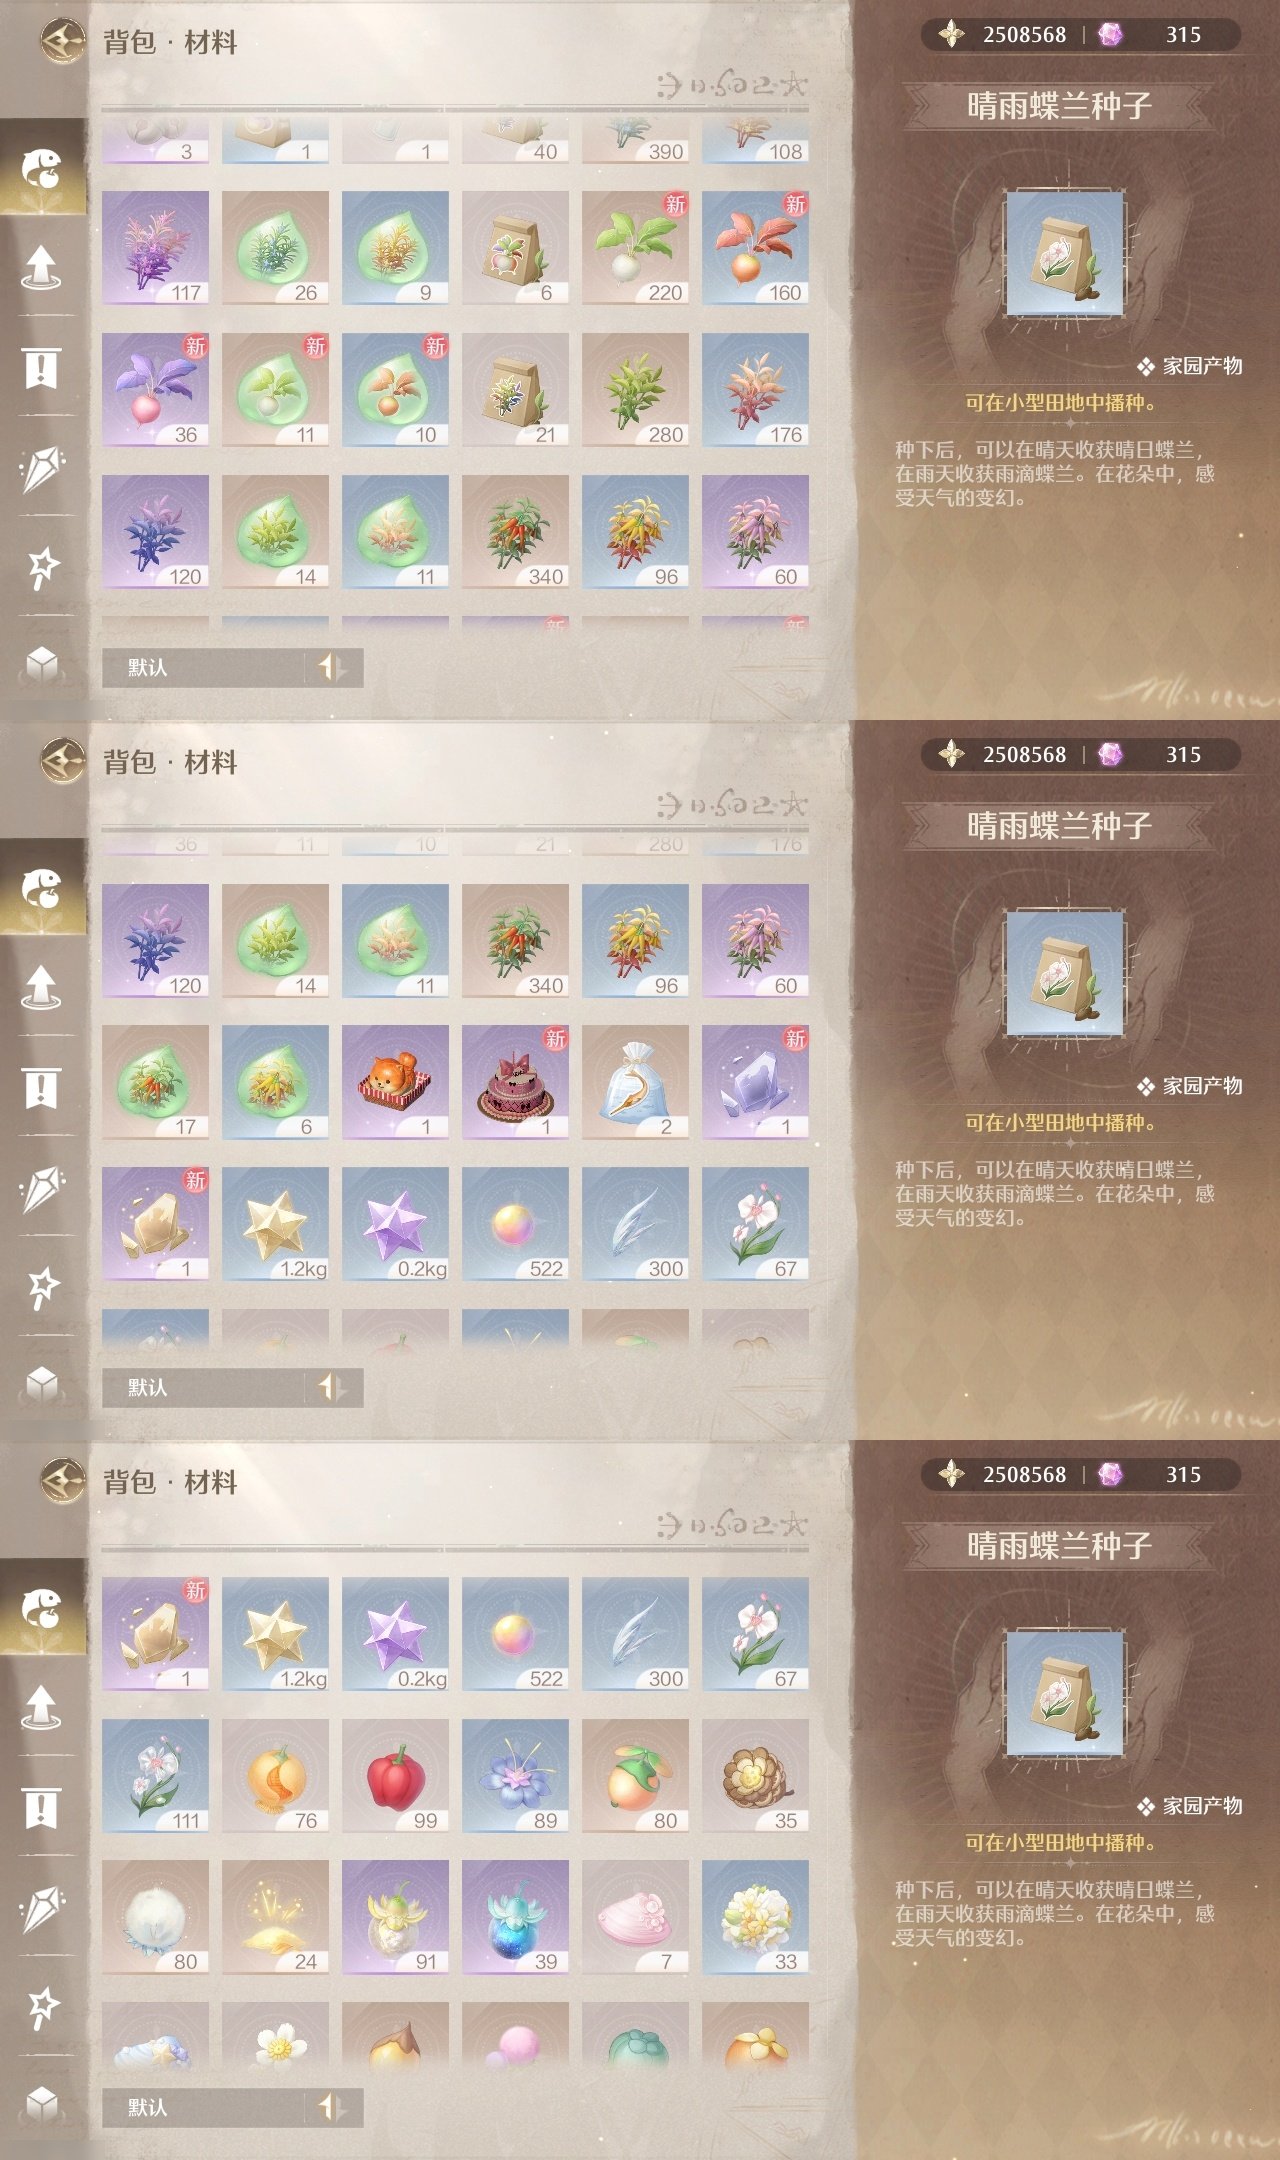Select the purple plant item with count 117
This screenshot has width=1280, height=2160.
tap(155, 248)
